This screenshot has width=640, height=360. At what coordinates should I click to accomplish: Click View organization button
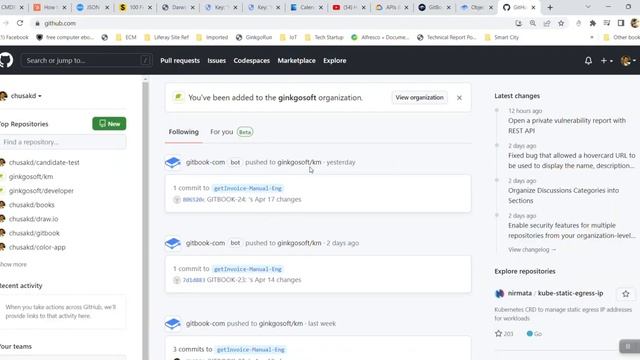[419, 98]
